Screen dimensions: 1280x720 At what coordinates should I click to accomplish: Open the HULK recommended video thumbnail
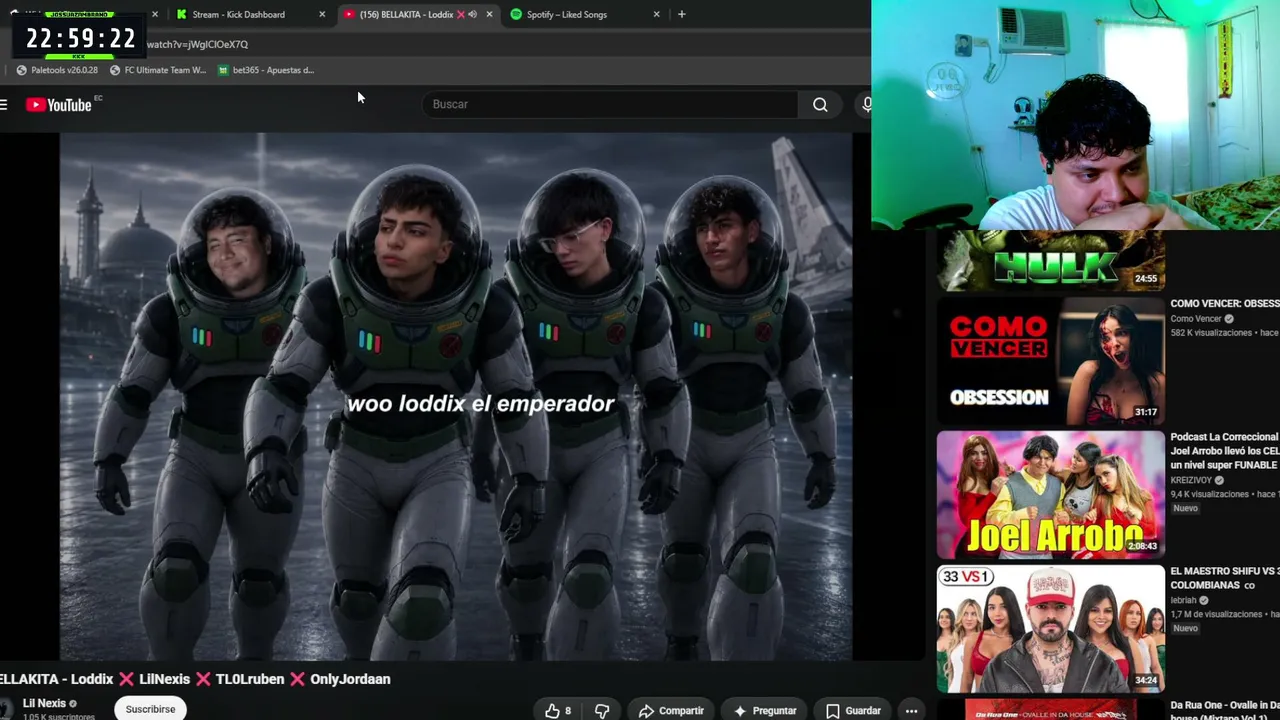coord(1051,260)
